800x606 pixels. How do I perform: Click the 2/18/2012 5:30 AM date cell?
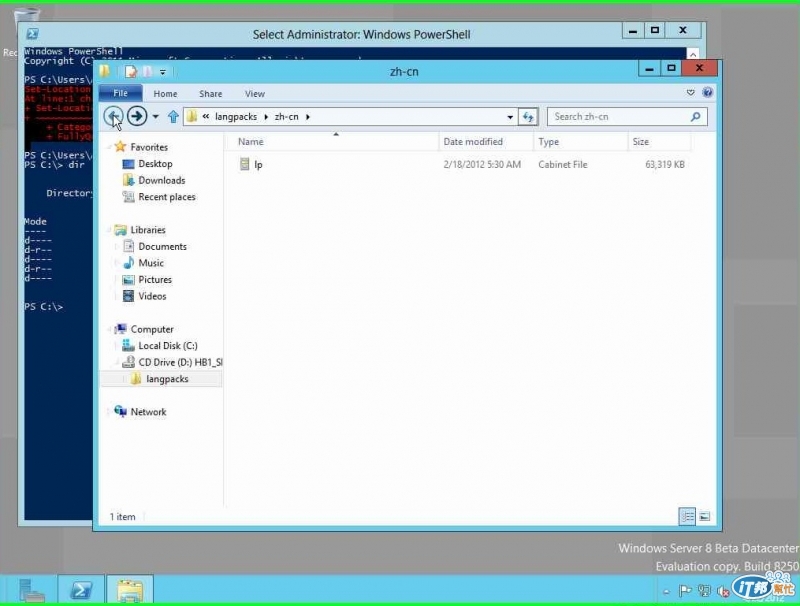point(482,165)
